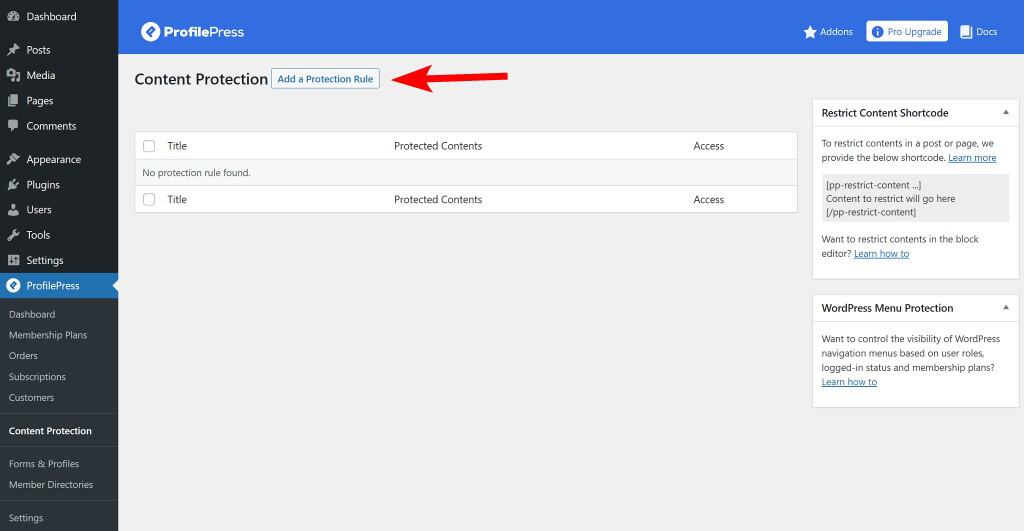This screenshot has height=531, width=1024.
Task: Click the Pages icon in sidebar
Action: [13, 101]
